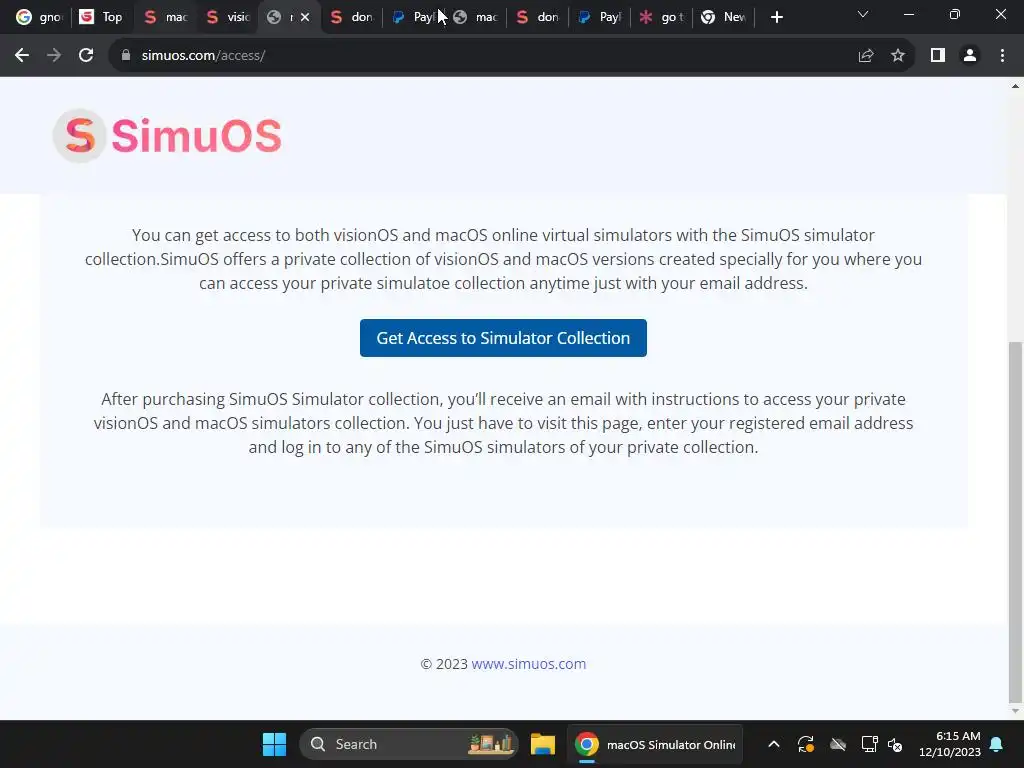Image resolution: width=1024 pixels, height=768 pixels.
Task: Click the taskbar Search box
Action: tap(409, 744)
